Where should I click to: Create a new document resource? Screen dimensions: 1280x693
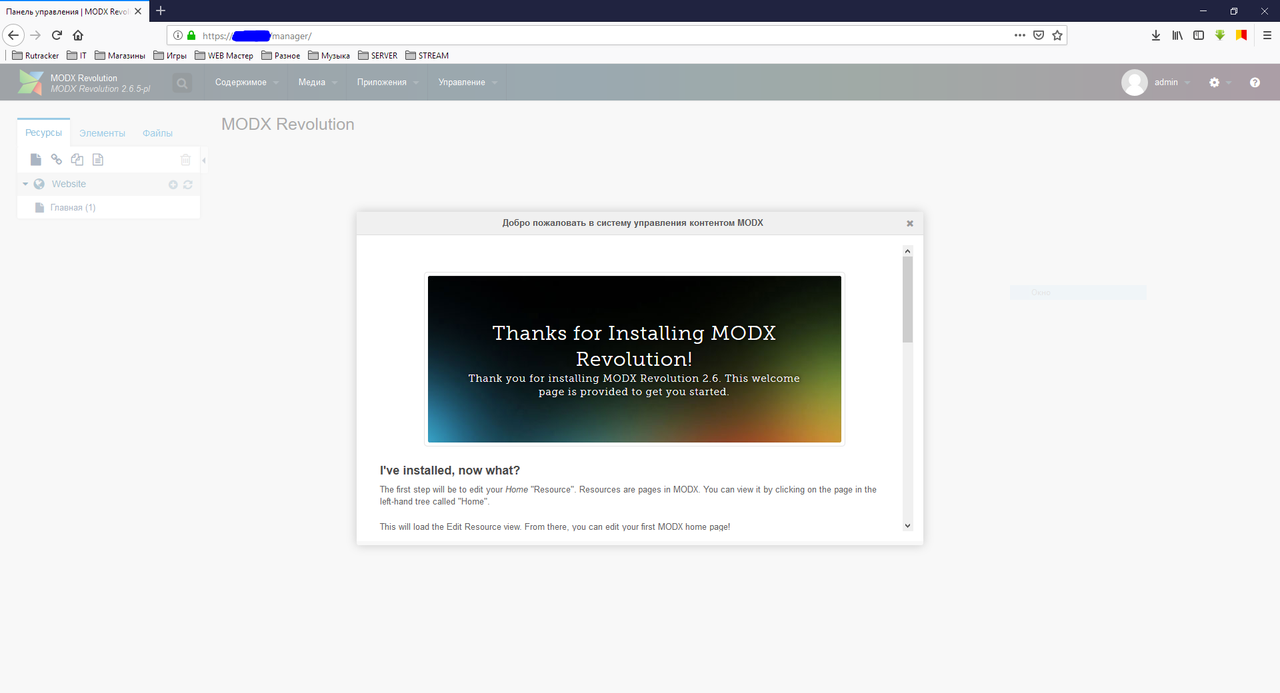tap(36, 160)
